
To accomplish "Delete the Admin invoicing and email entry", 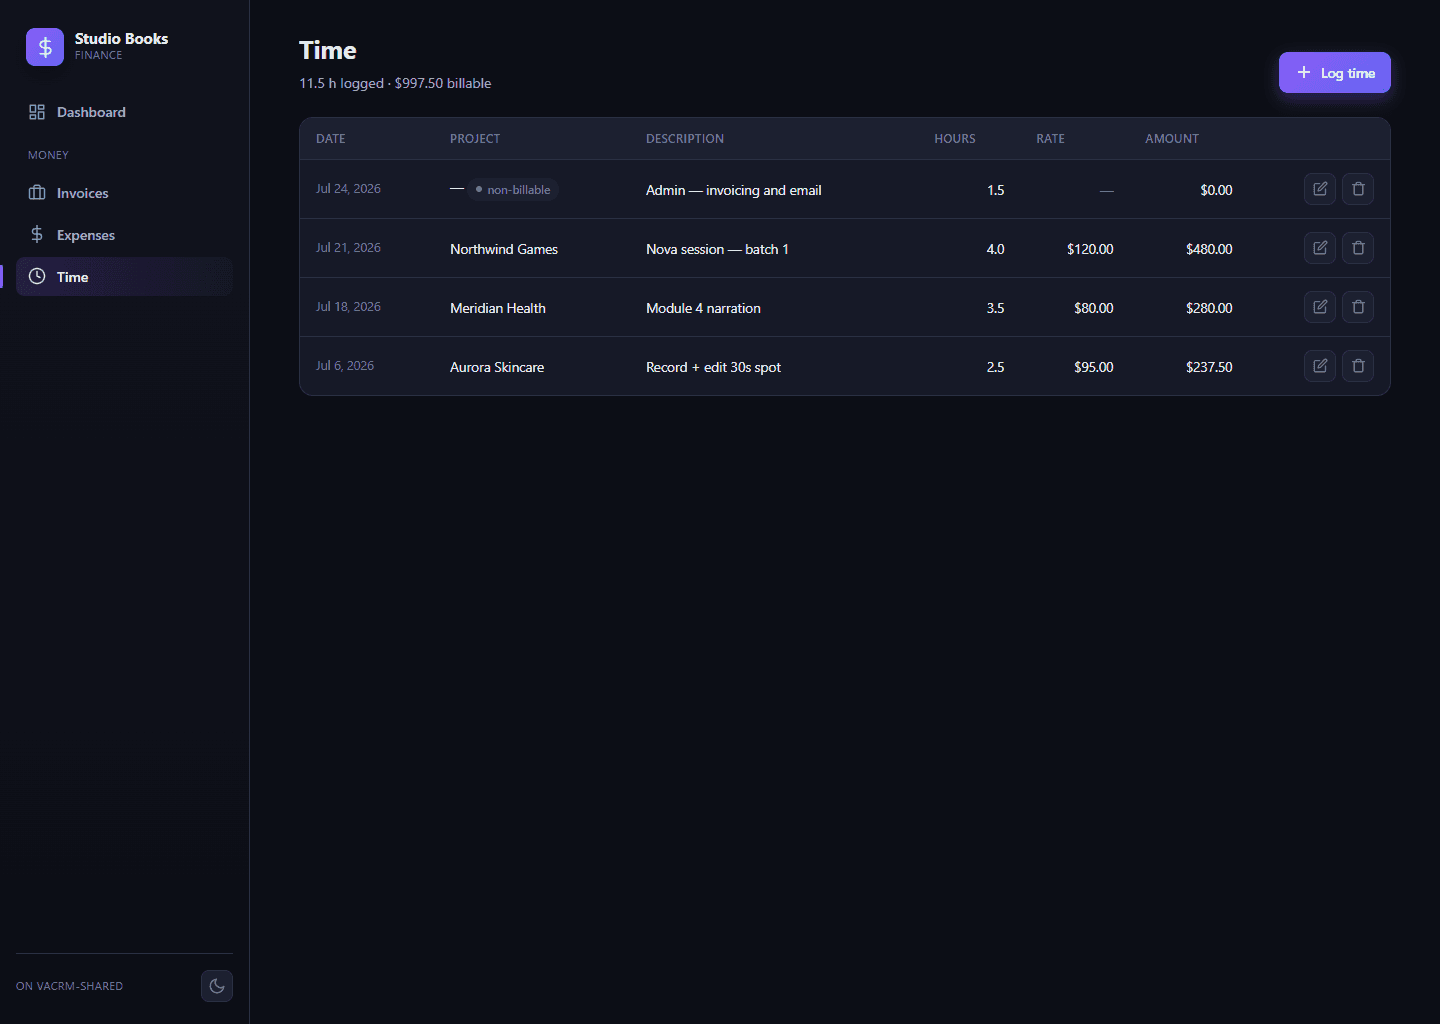I will click(x=1358, y=189).
